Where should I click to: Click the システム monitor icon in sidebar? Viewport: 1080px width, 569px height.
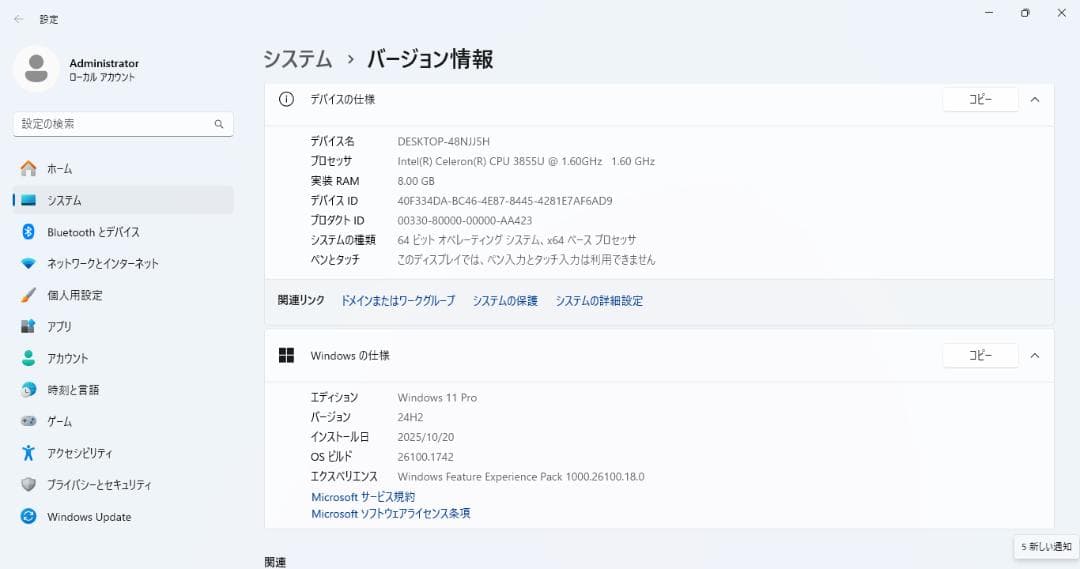click(28, 200)
